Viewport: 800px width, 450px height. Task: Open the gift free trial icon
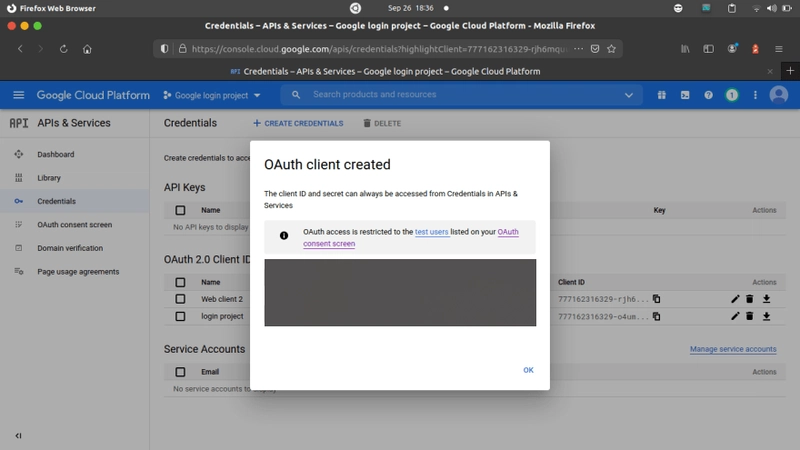pos(662,95)
